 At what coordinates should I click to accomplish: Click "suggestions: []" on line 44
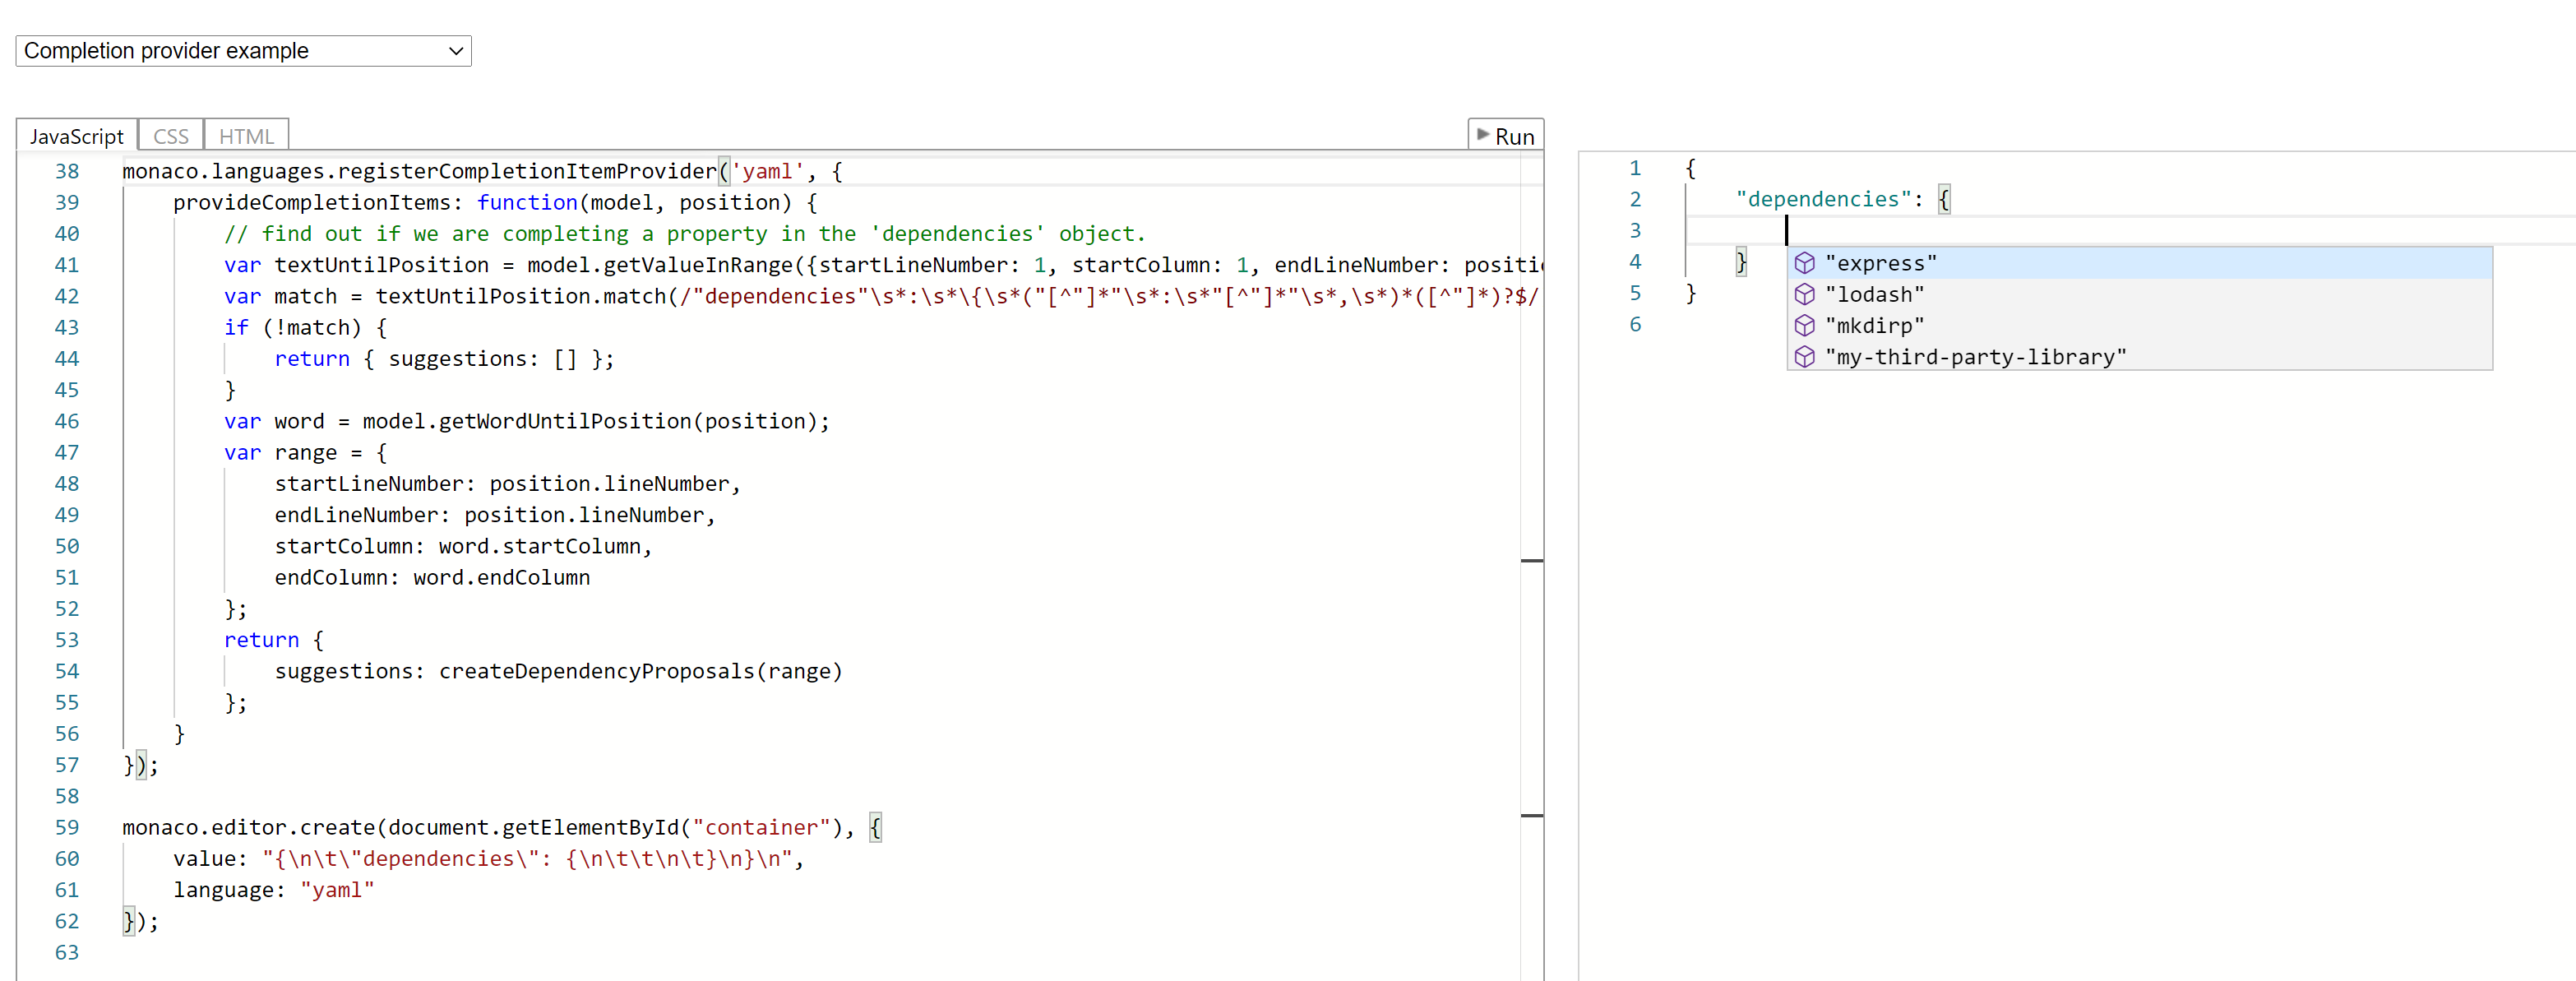(x=482, y=358)
